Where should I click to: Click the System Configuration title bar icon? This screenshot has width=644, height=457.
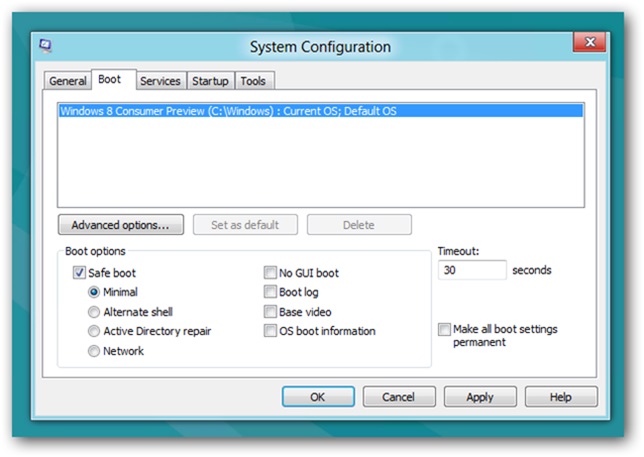coord(45,46)
